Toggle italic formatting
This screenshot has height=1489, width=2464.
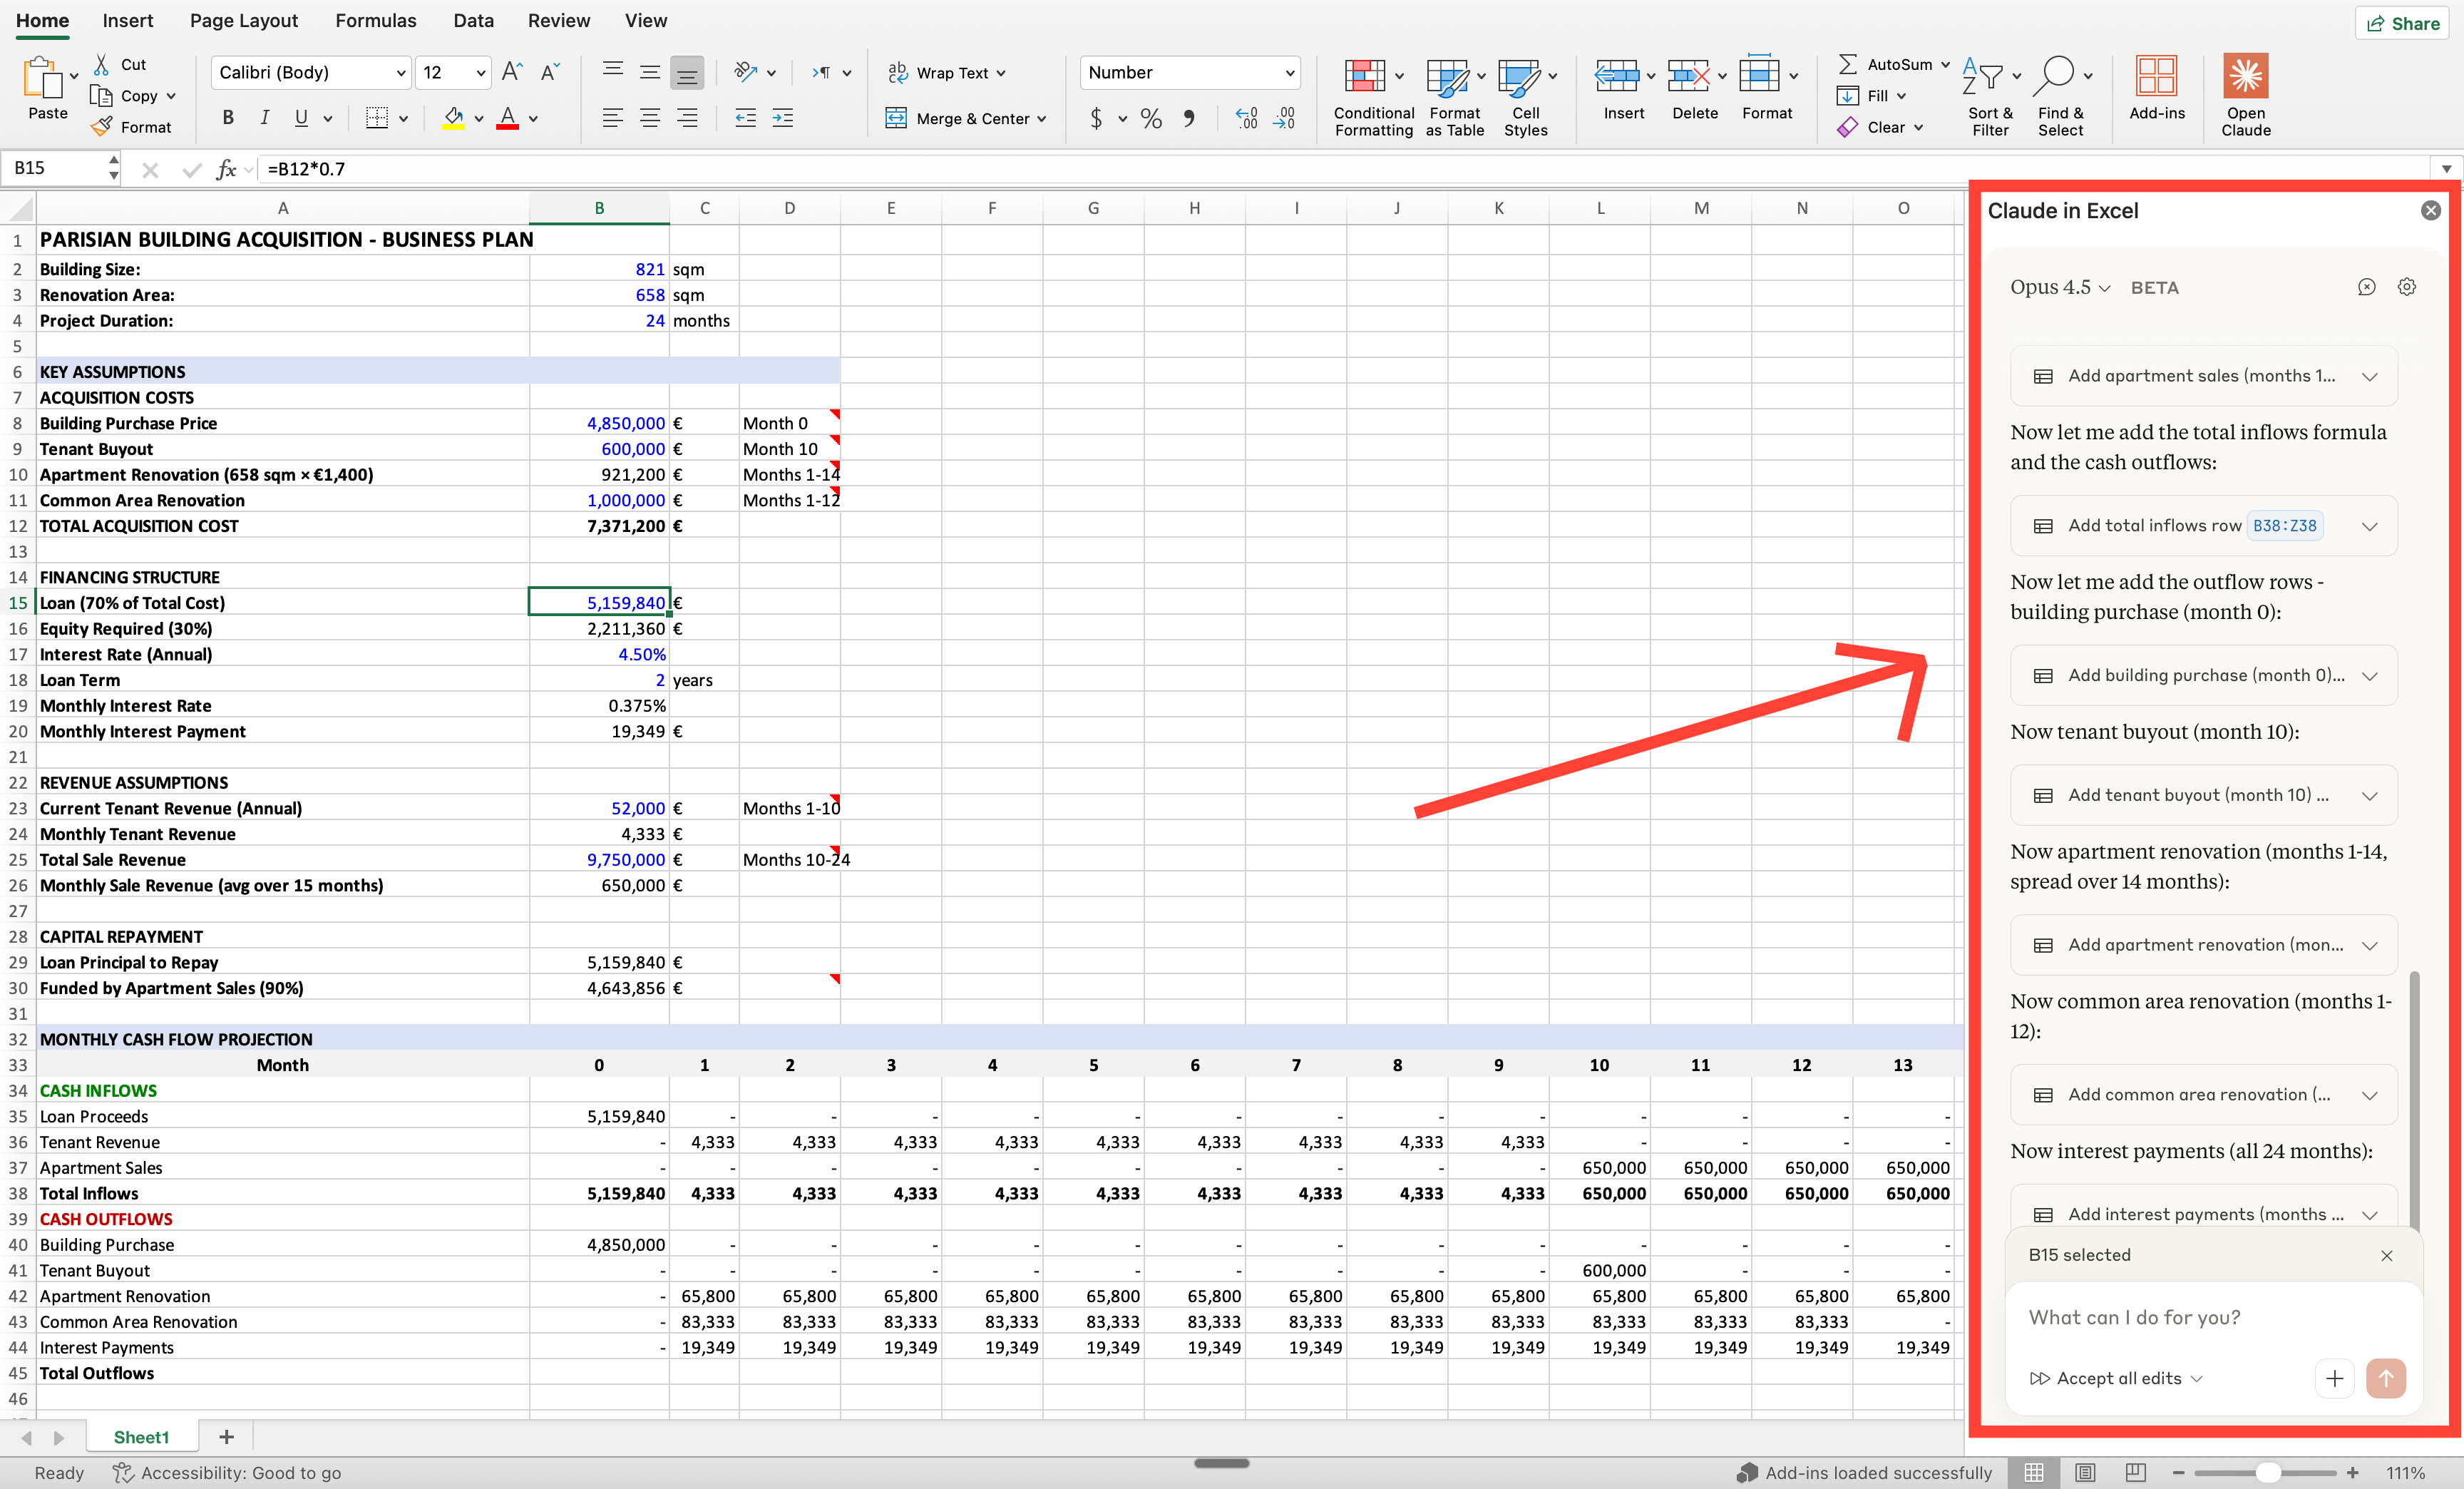point(264,118)
